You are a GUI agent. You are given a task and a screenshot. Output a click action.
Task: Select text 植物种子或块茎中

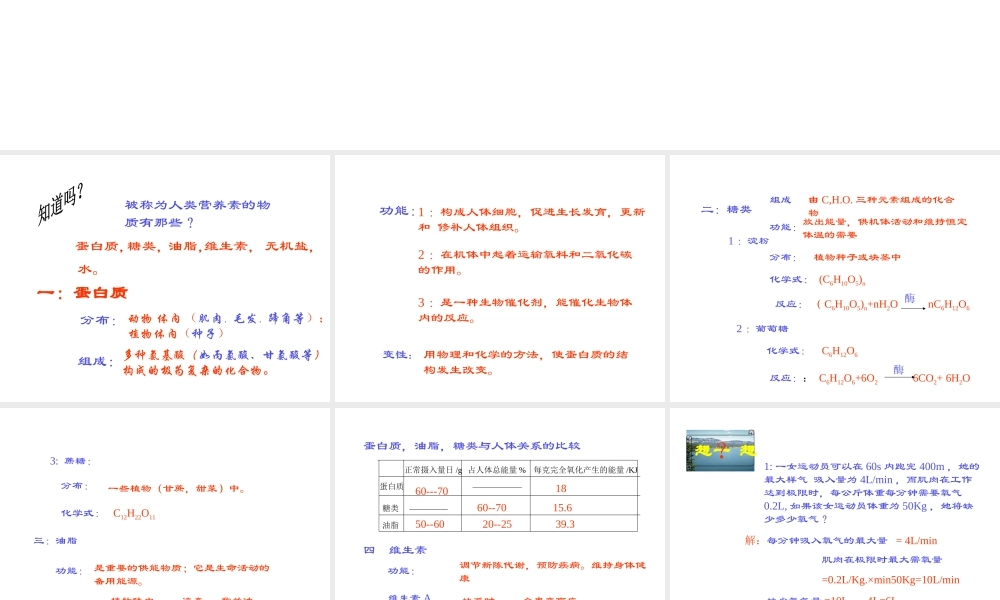[857, 257]
